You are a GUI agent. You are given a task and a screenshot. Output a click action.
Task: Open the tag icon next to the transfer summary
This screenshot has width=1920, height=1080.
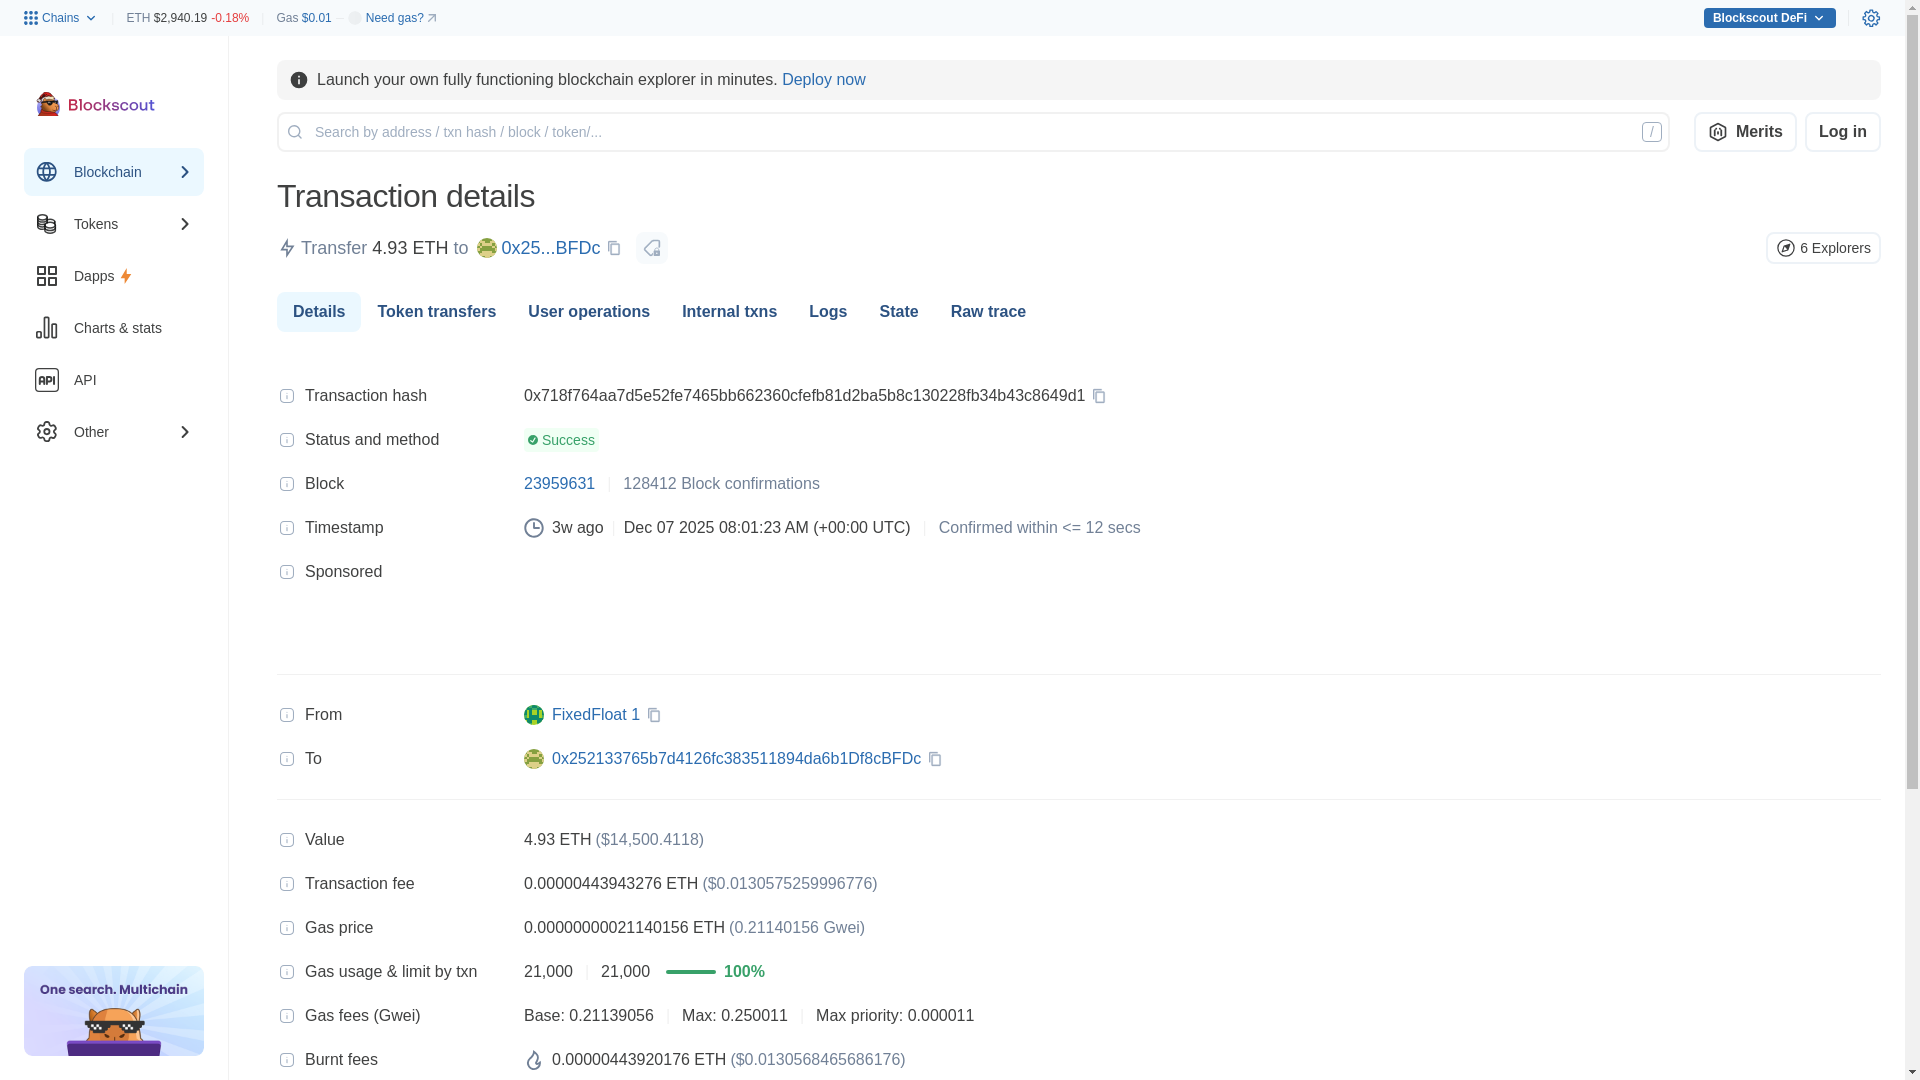[652, 248]
